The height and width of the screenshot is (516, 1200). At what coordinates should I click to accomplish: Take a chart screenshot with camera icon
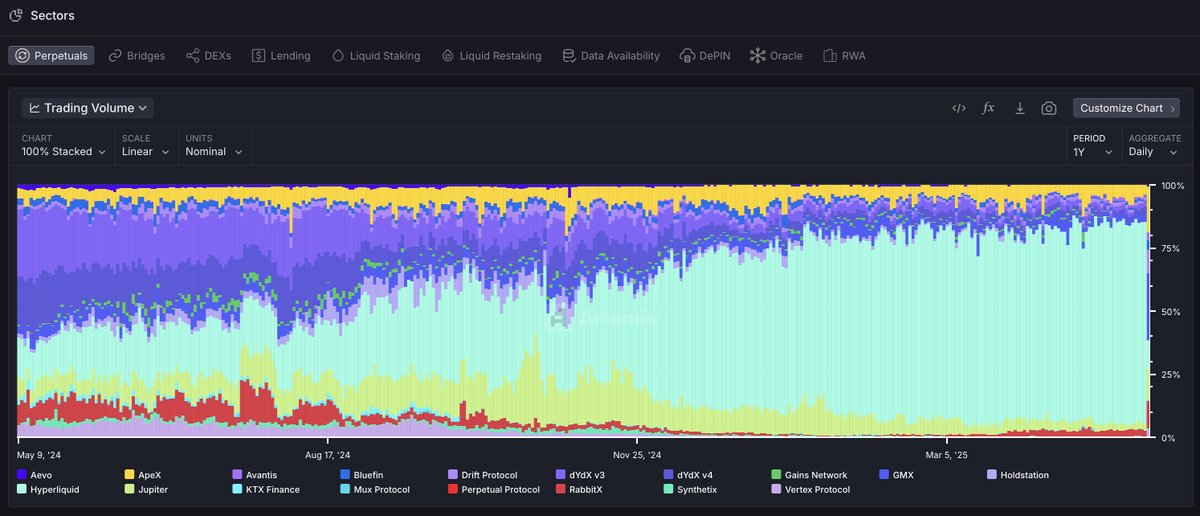1048,108
